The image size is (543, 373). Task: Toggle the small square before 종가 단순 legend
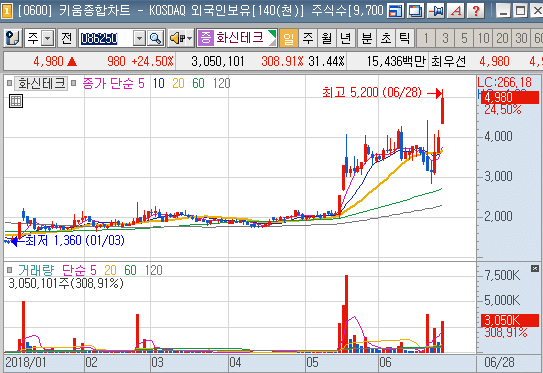tap(73, 83)
